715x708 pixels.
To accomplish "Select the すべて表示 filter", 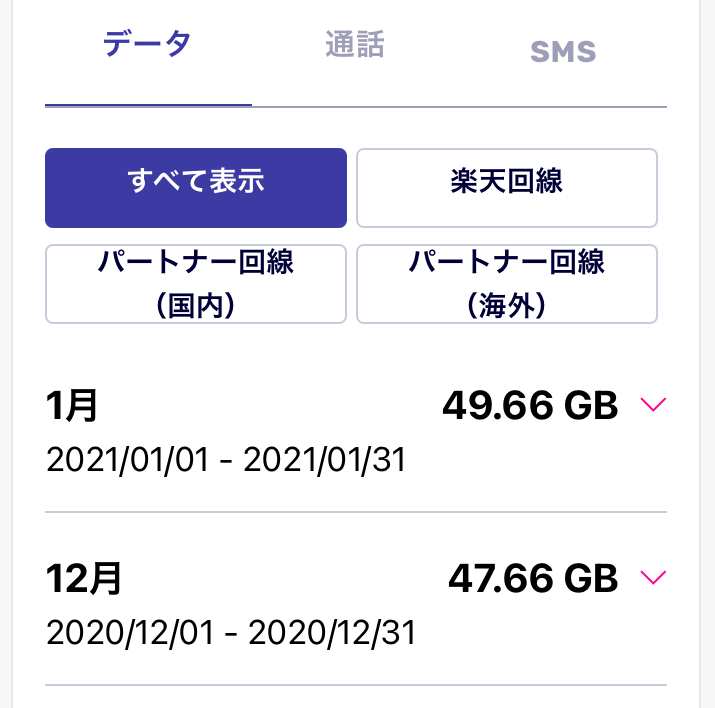I will [x=196, y=187].
